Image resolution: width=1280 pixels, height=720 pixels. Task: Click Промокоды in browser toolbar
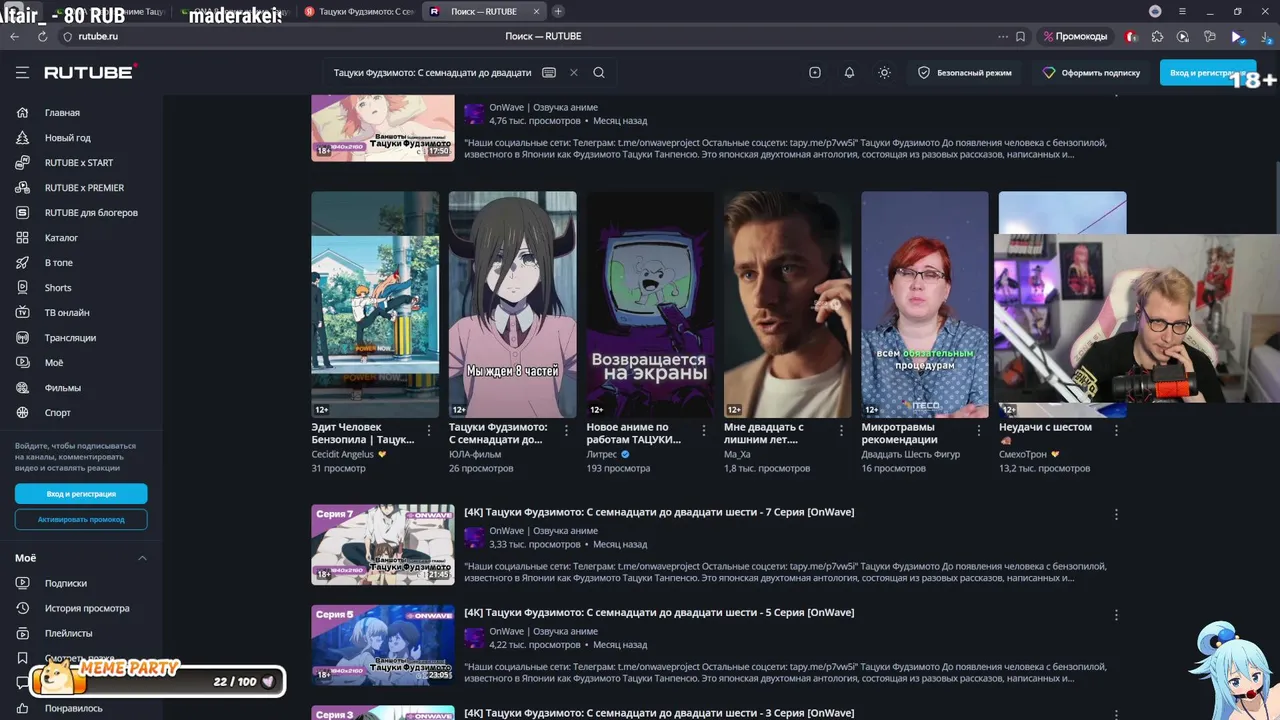pos(1075,36)
